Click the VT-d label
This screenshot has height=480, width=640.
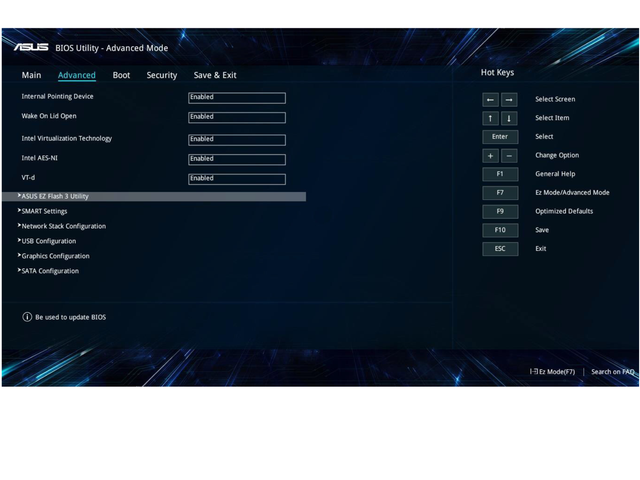28,178
